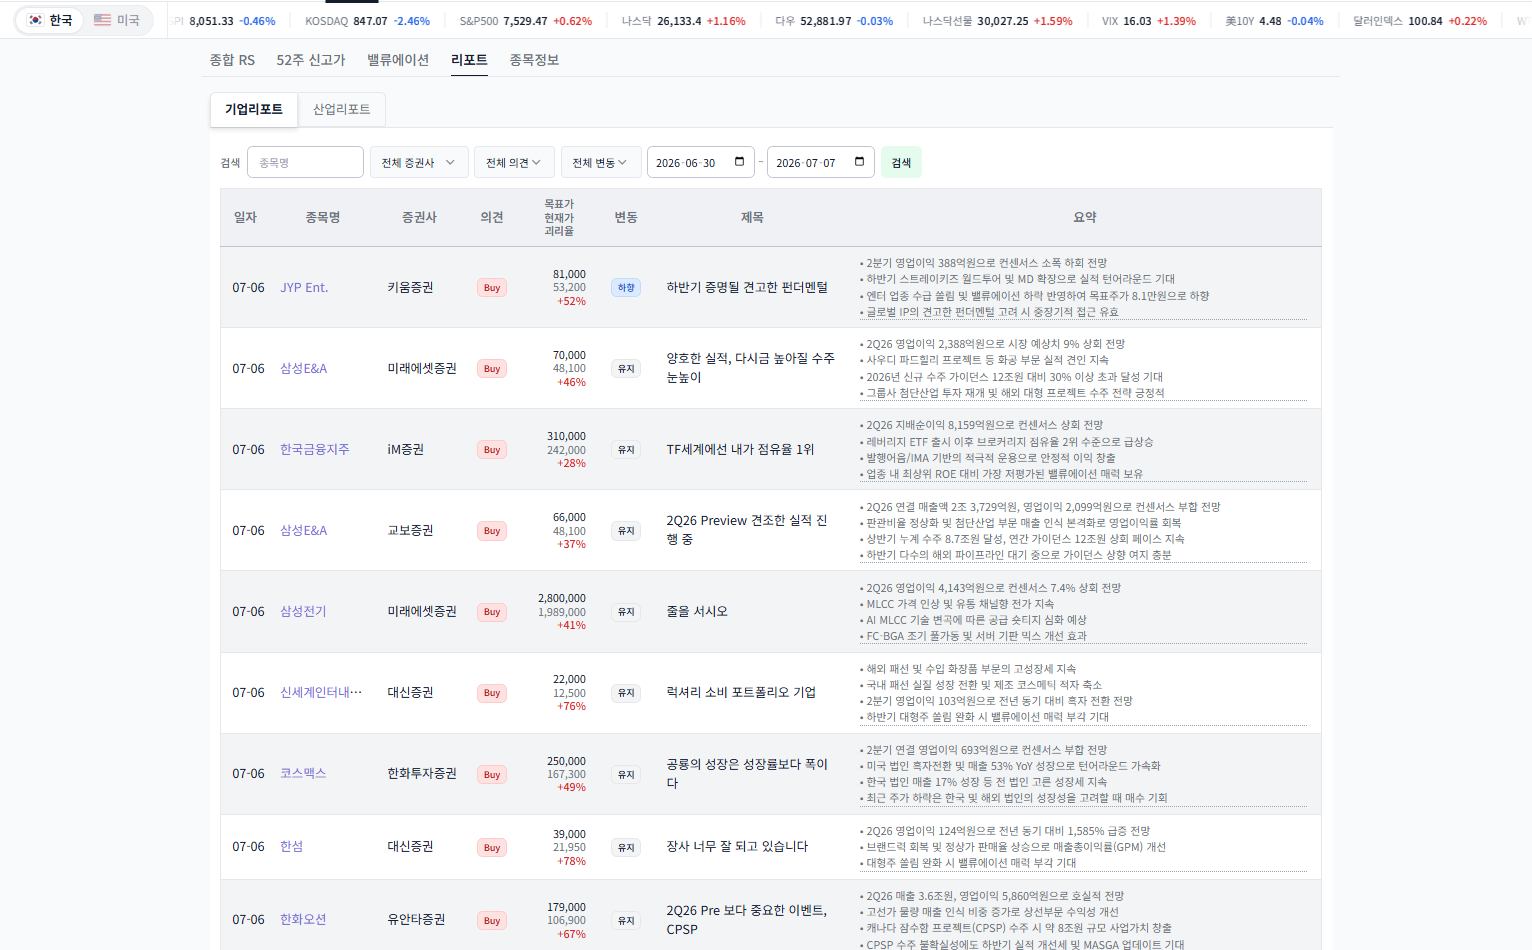
Task: Open calendar picker for start date 2026-06-30
Action: click(740, 162)
